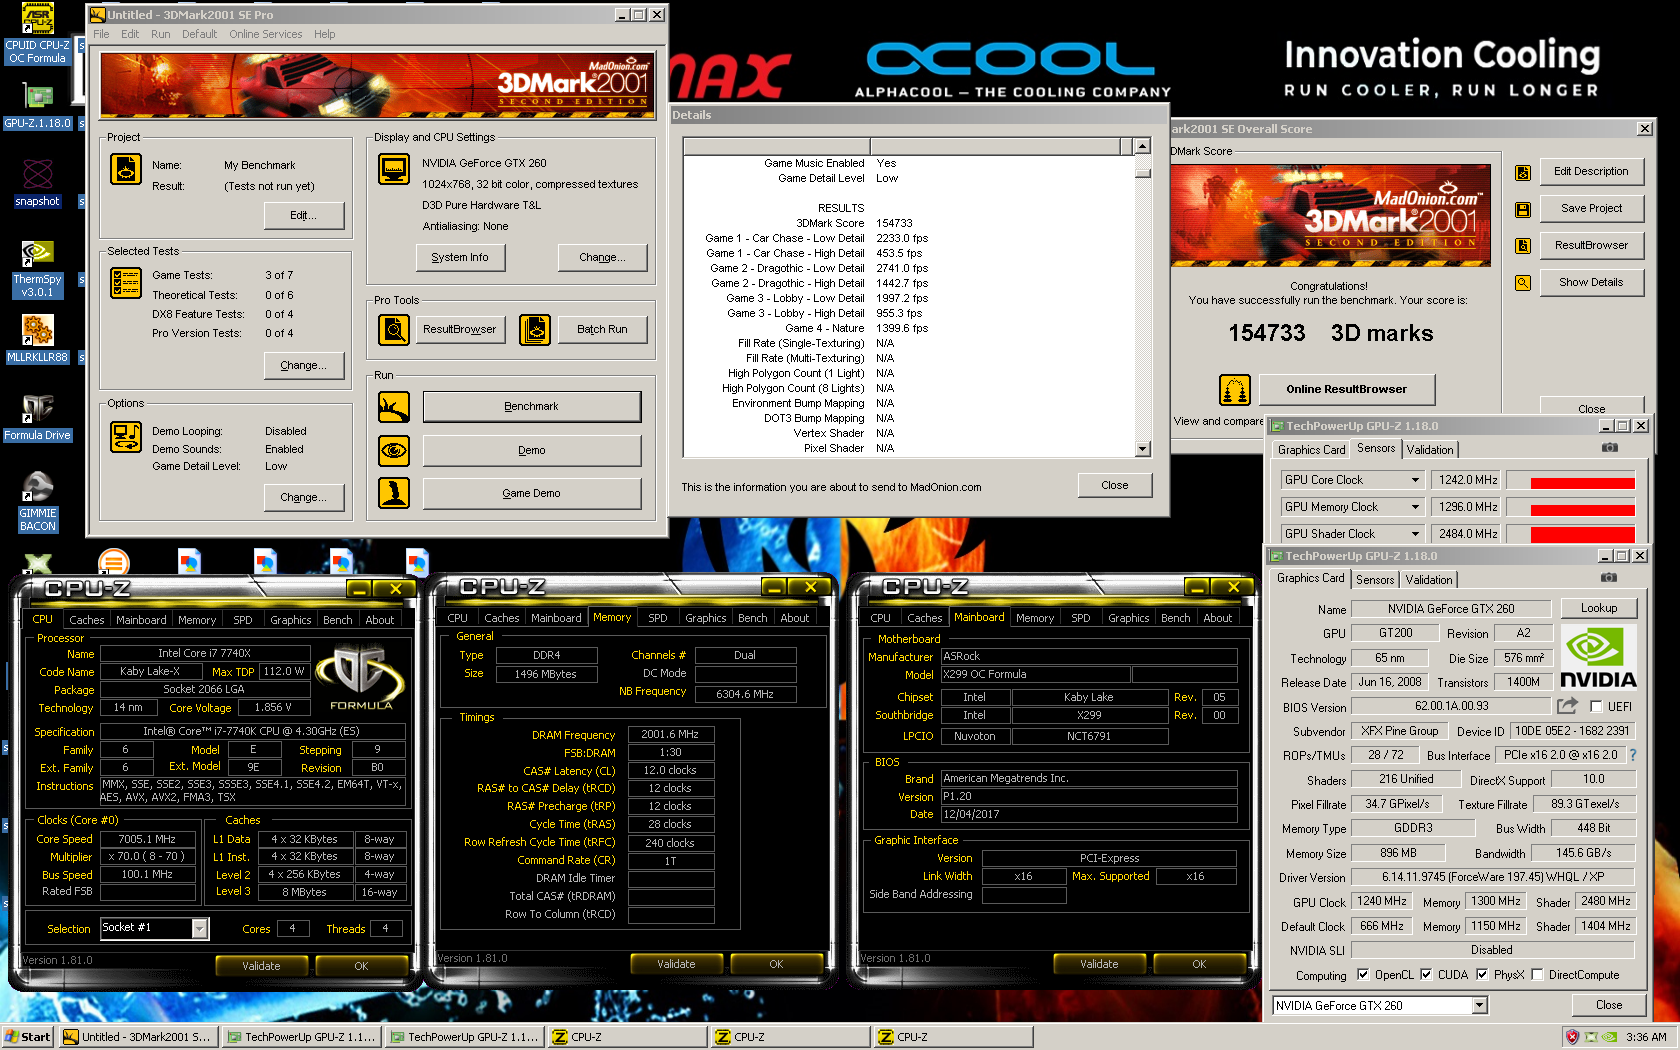Image resolution: width=1680 pixels, height=1050 pixels.
Task: Click the Online ResultBrowser globe icon
Action: [x=1235, y=389]
